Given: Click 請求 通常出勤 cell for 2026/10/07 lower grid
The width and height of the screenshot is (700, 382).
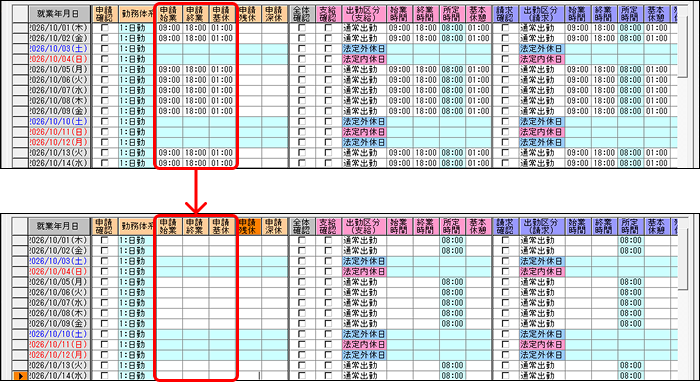Looking at the screenshot, I should (541, 303).
